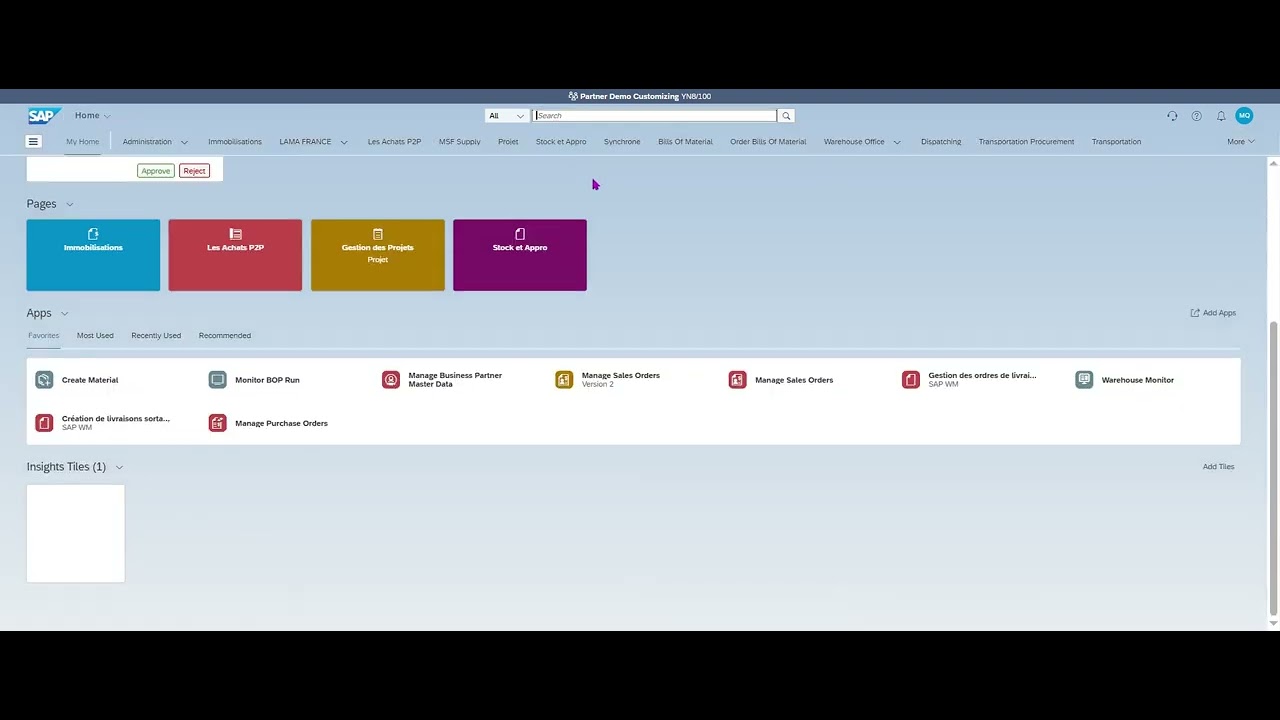This screenshot has height=720, width=1280.
Task: Select the My Home tab
Action: [x=82, y=142]
